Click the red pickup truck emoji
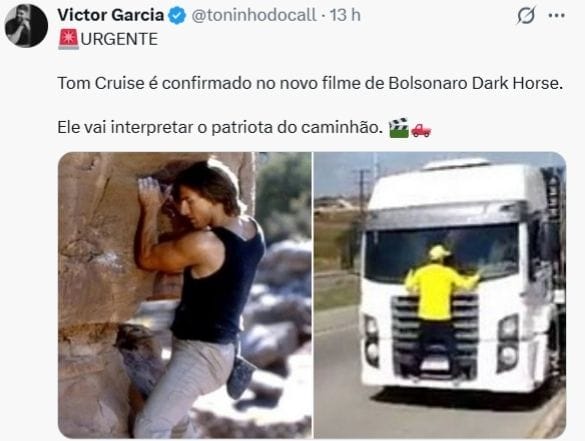The width and height of the screenshot is (585, 441). (421, 130)
